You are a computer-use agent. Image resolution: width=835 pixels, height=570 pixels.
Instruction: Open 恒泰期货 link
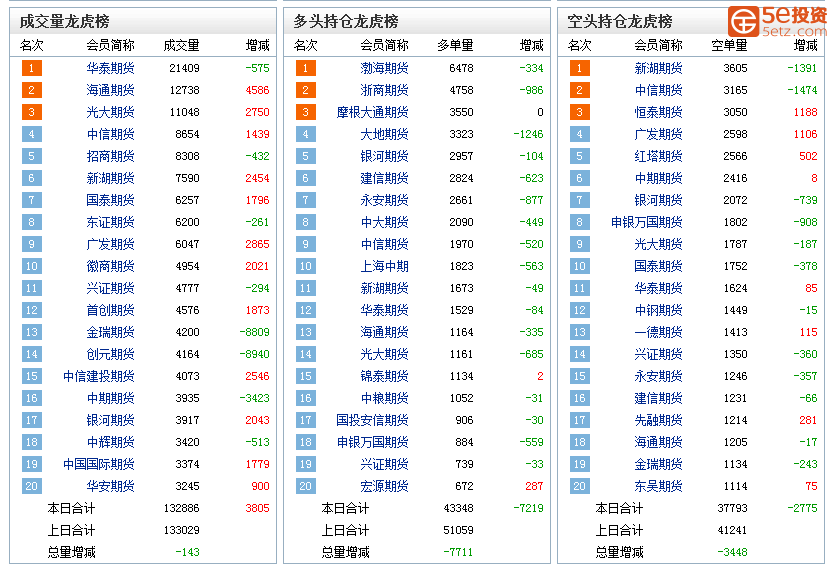click(659, 112)
